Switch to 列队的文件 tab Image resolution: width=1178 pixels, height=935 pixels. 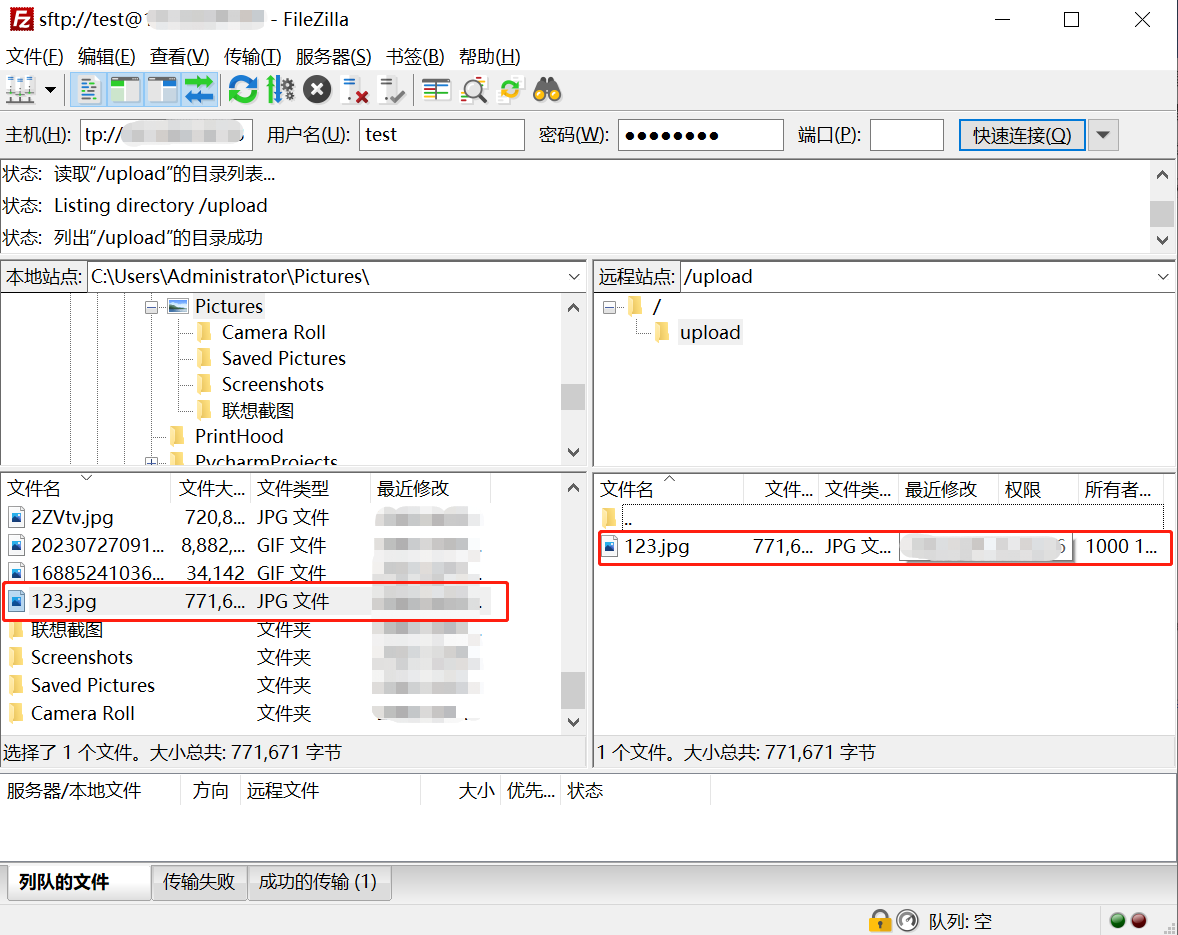pyautogui.click(x=78, y=882)
